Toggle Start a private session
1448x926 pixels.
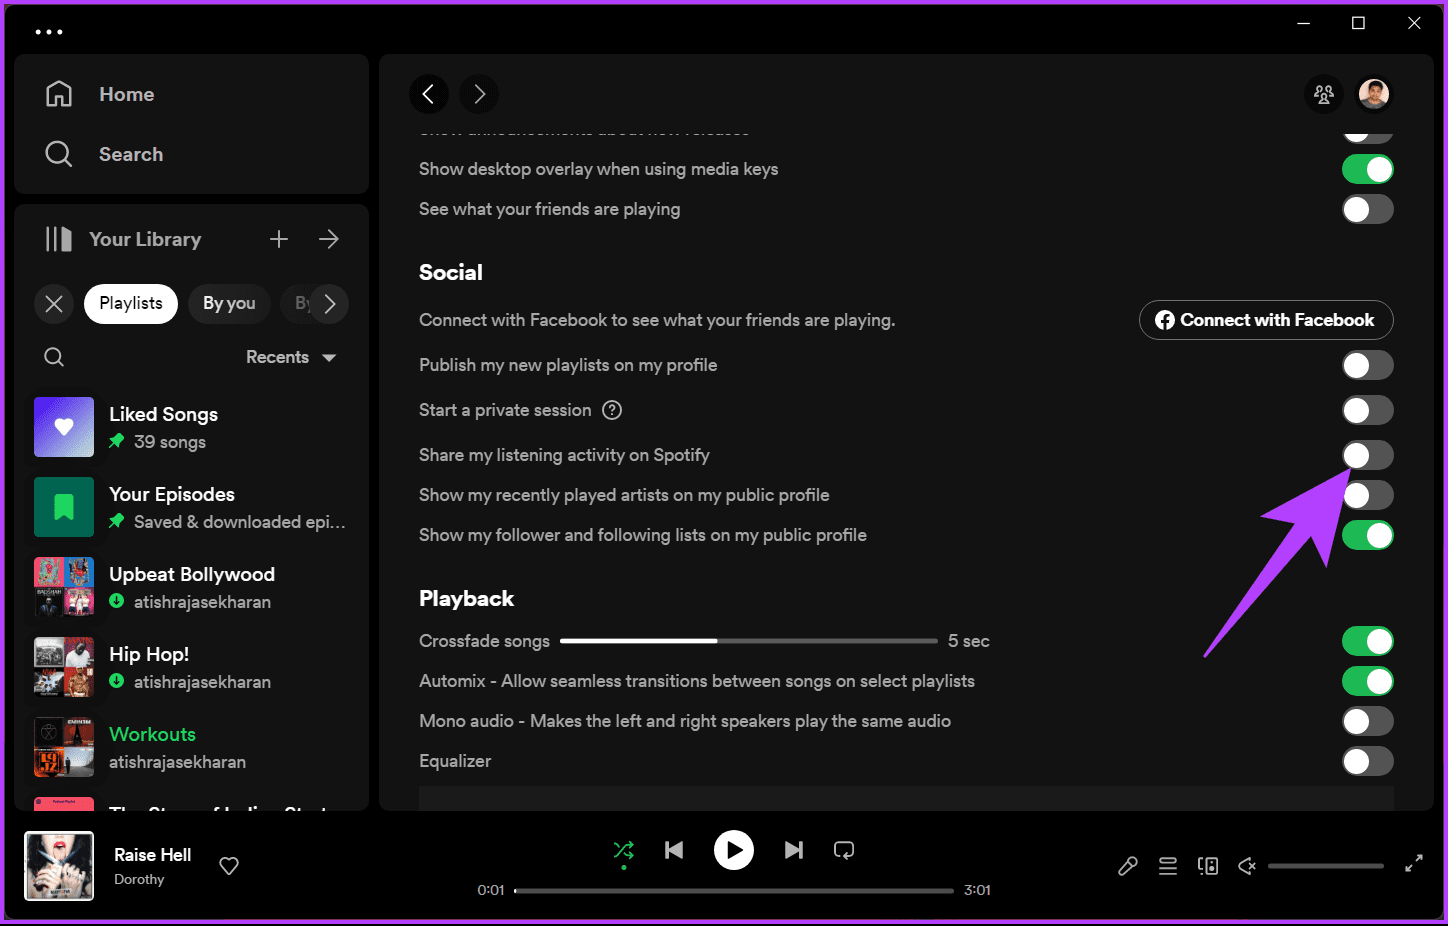coord(1367,410)
